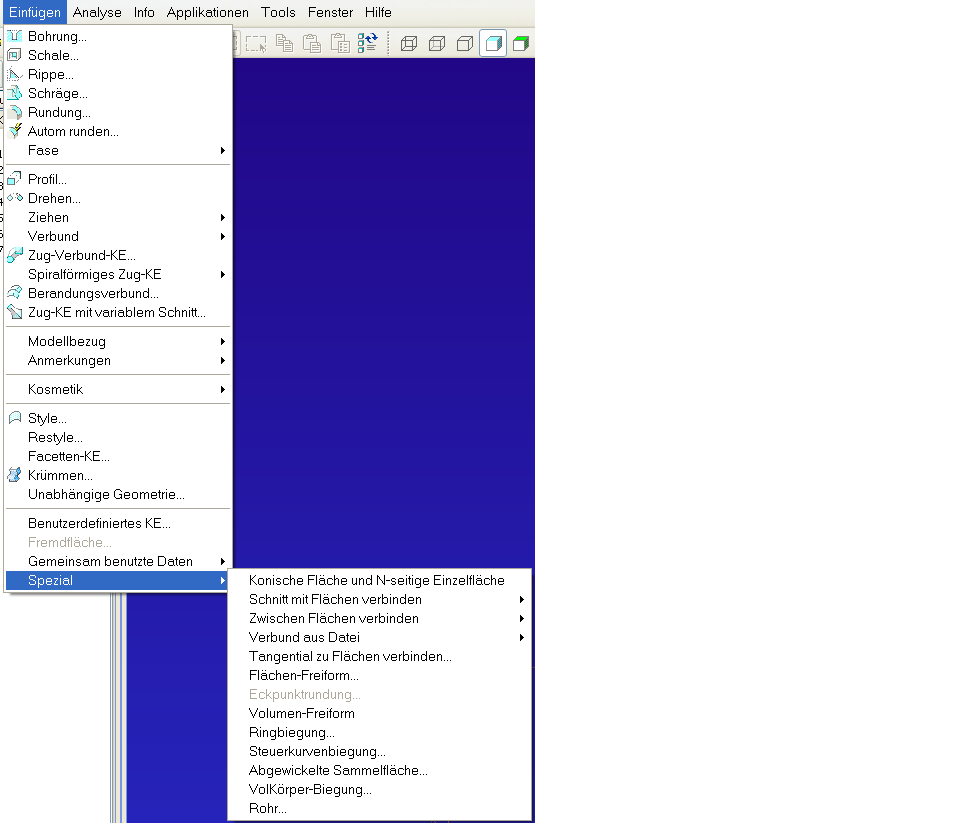Expand the Verbund submenu
960x823 pixels.
tap(118, 236)
